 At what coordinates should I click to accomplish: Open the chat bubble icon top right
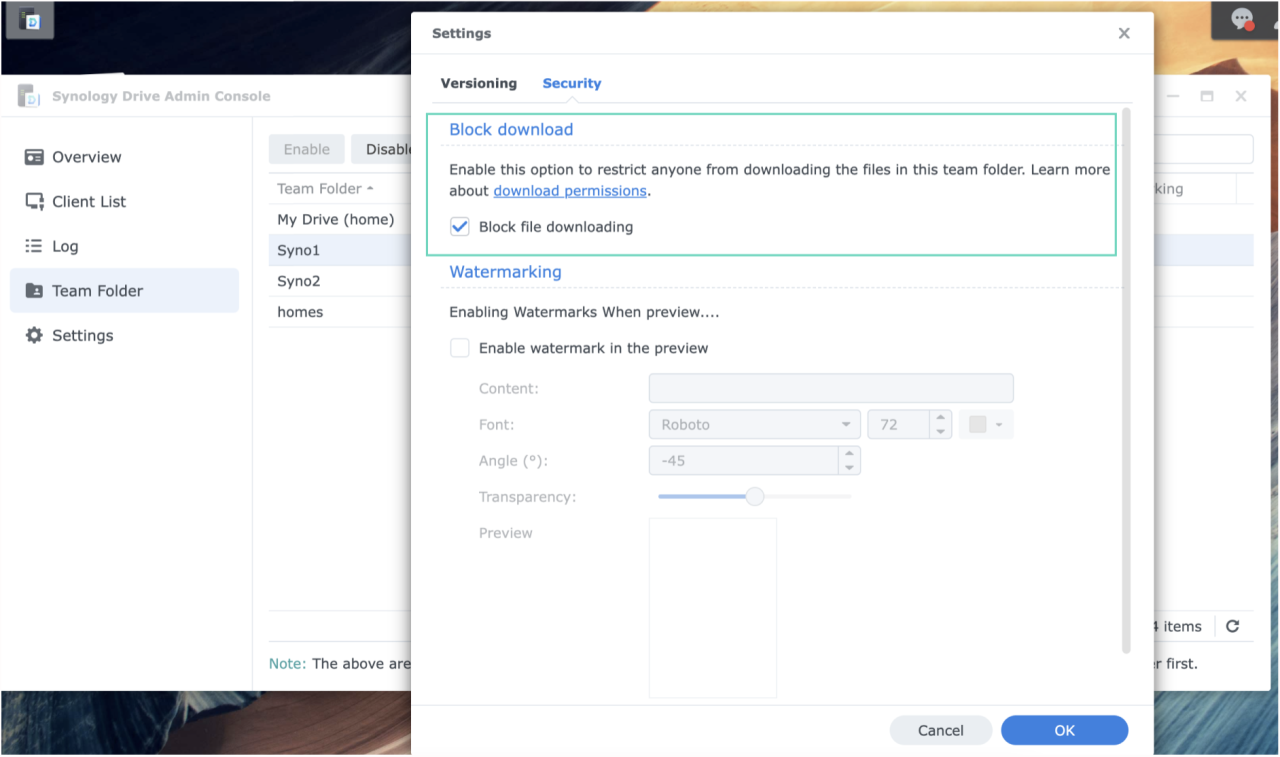click(x=1243, y=20)
